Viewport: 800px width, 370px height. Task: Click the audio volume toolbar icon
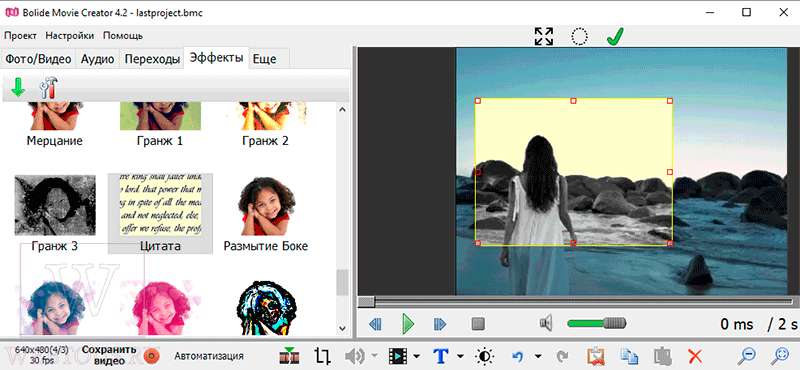click(355, 356)
